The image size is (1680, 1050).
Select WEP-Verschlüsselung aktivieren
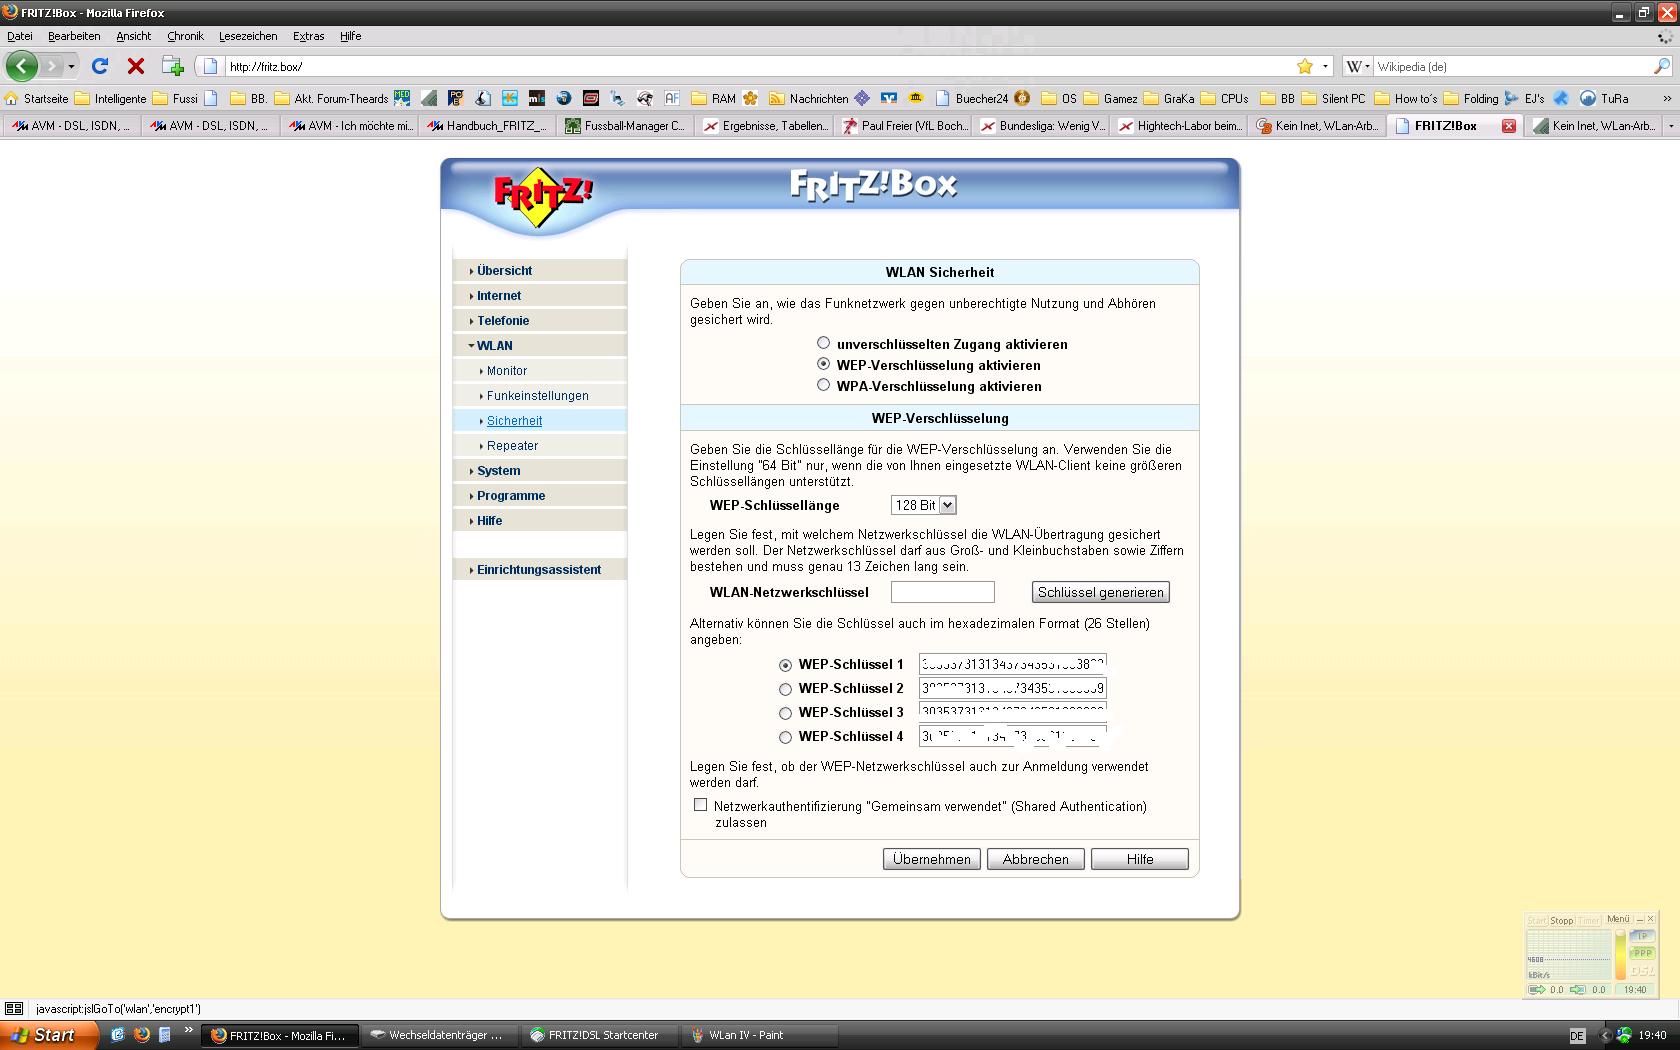coord(823,364)
